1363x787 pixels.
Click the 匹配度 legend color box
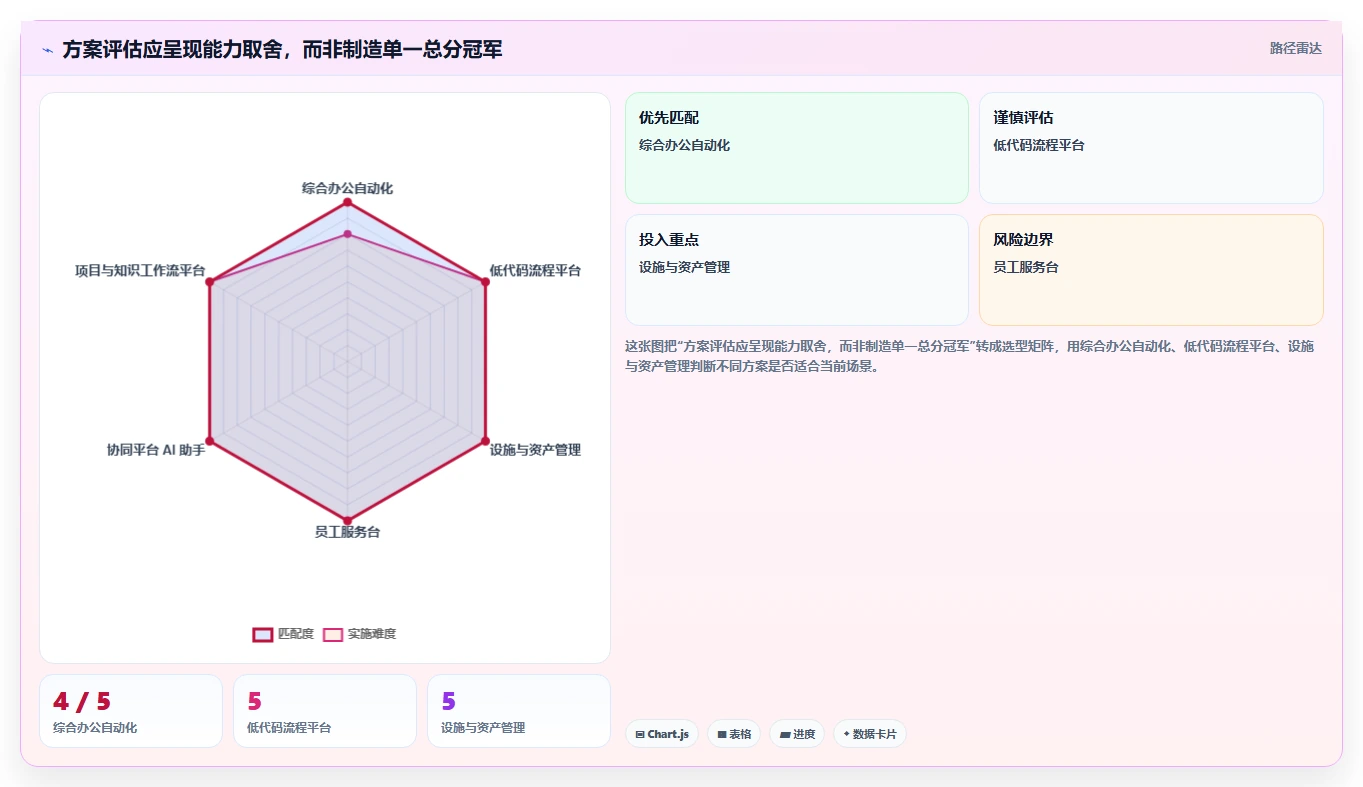(263, 634)
